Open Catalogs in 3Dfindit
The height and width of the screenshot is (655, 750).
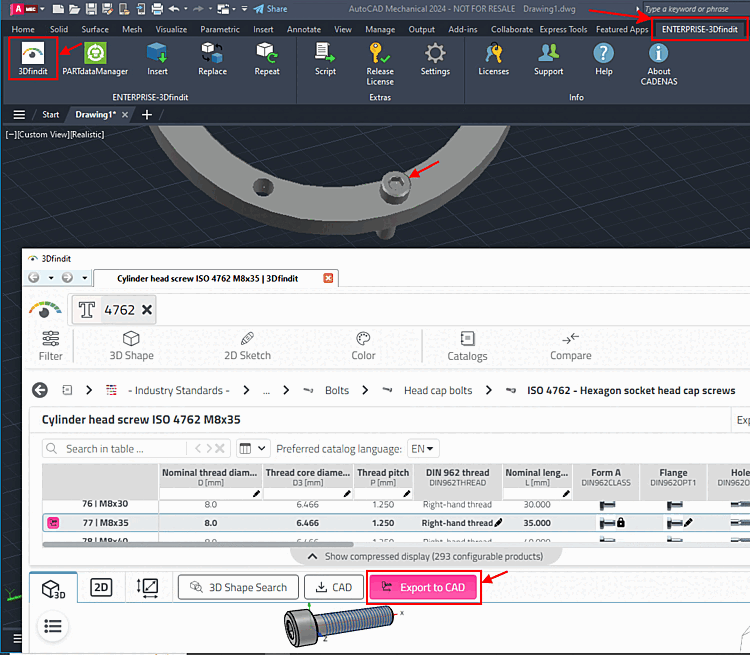coord(467,345)
